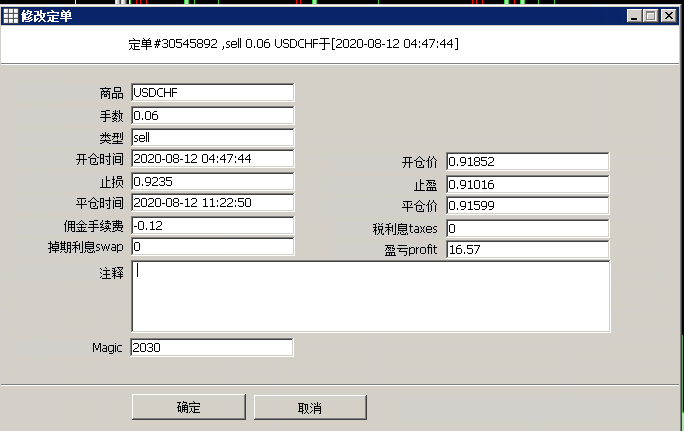Minimize the 修改定单 dialog window
Screen dimensions: 684x431
[635, 16]
